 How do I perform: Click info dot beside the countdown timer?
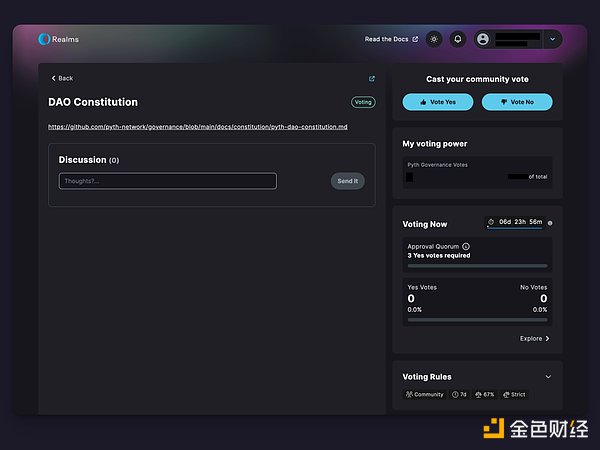coord(550,222)
